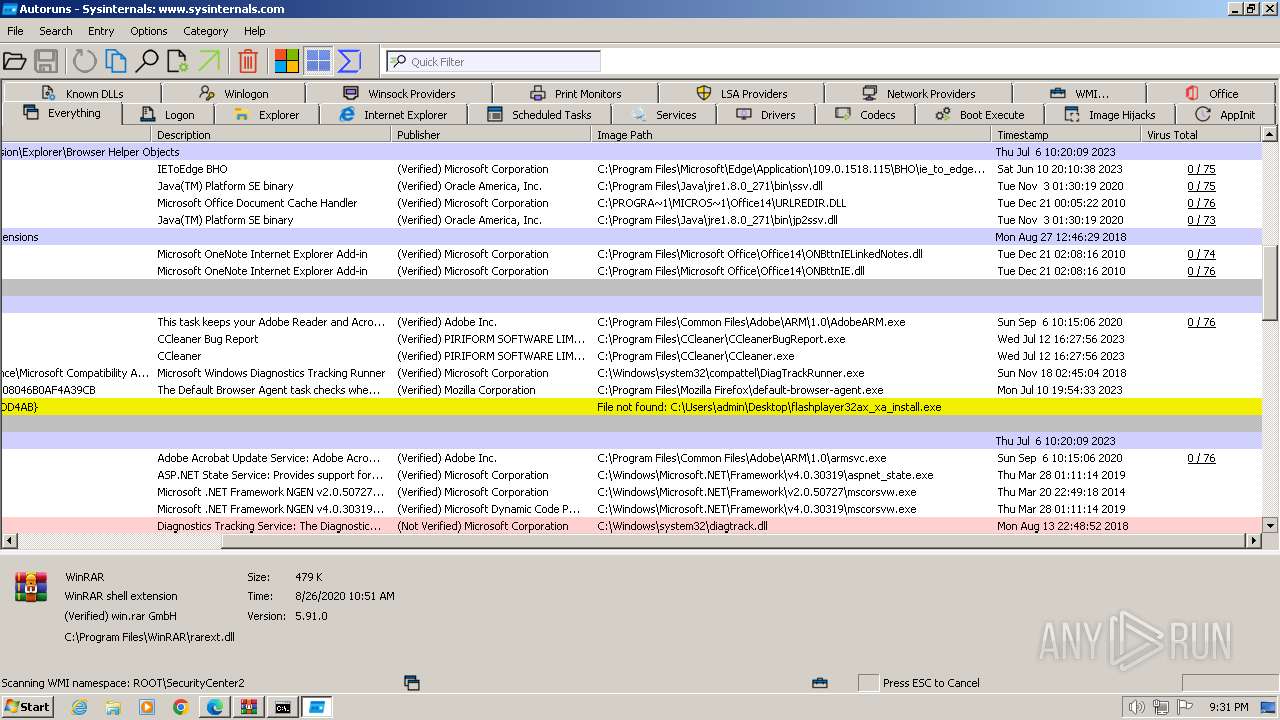The height and width of the screenshot is (720, 1280).
Task: Open Chrome from the taskbar
Action: [x=181, y=707]
